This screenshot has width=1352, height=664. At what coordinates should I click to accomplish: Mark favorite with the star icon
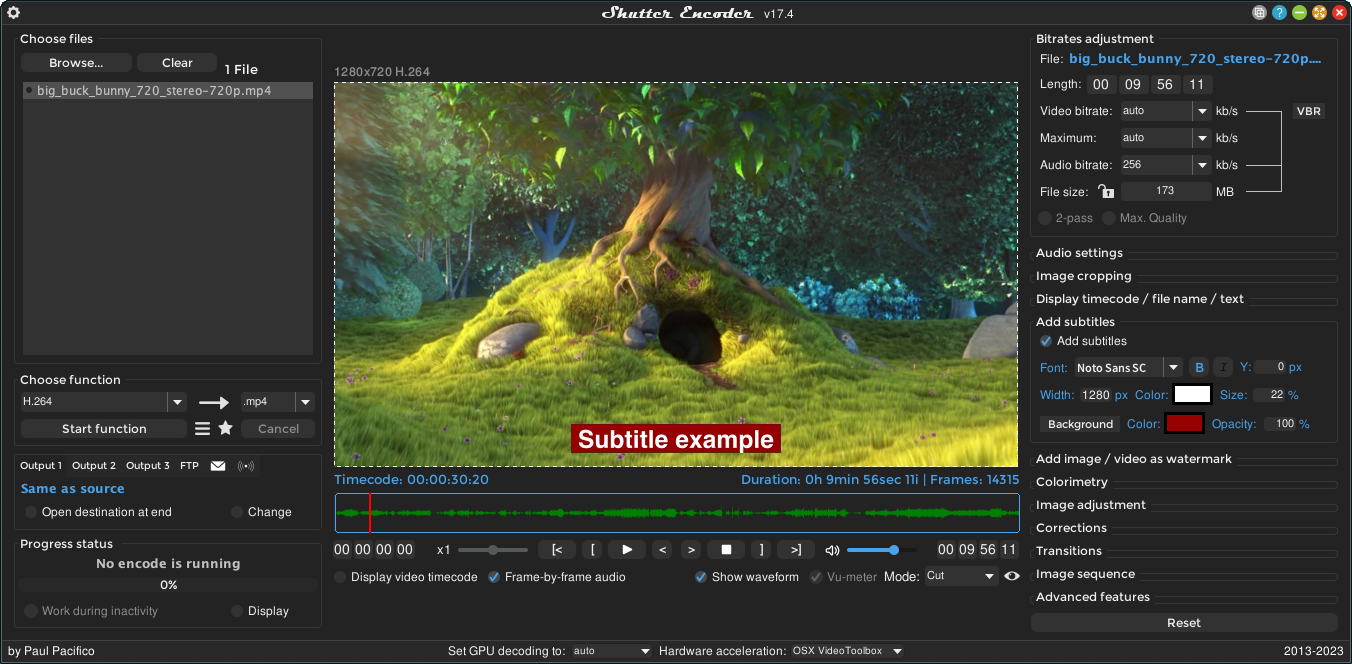click(225, 428)
